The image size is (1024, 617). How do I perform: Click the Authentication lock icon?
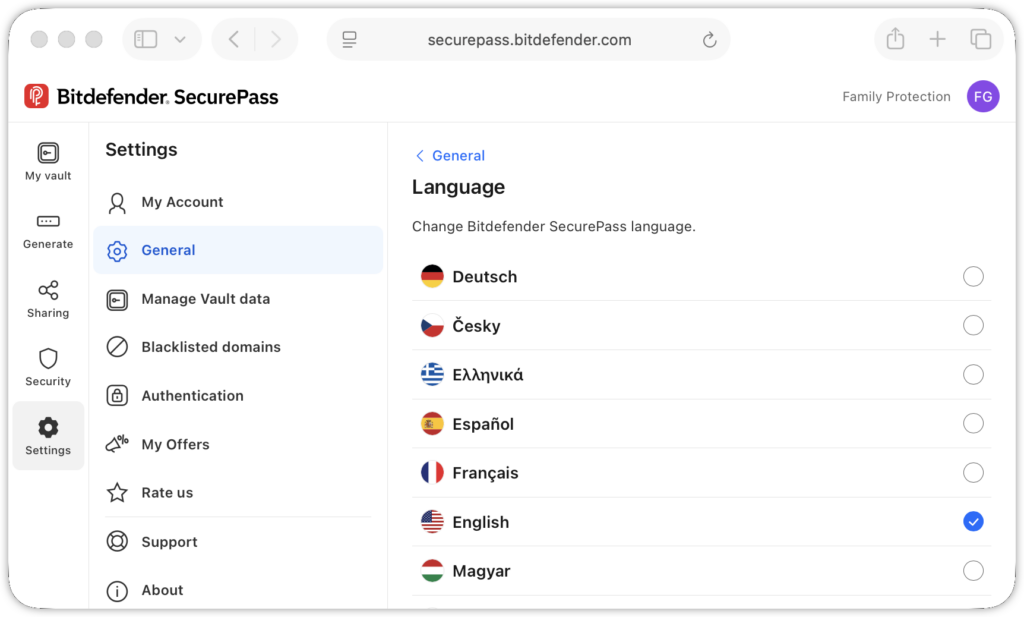tap(117, 396)
